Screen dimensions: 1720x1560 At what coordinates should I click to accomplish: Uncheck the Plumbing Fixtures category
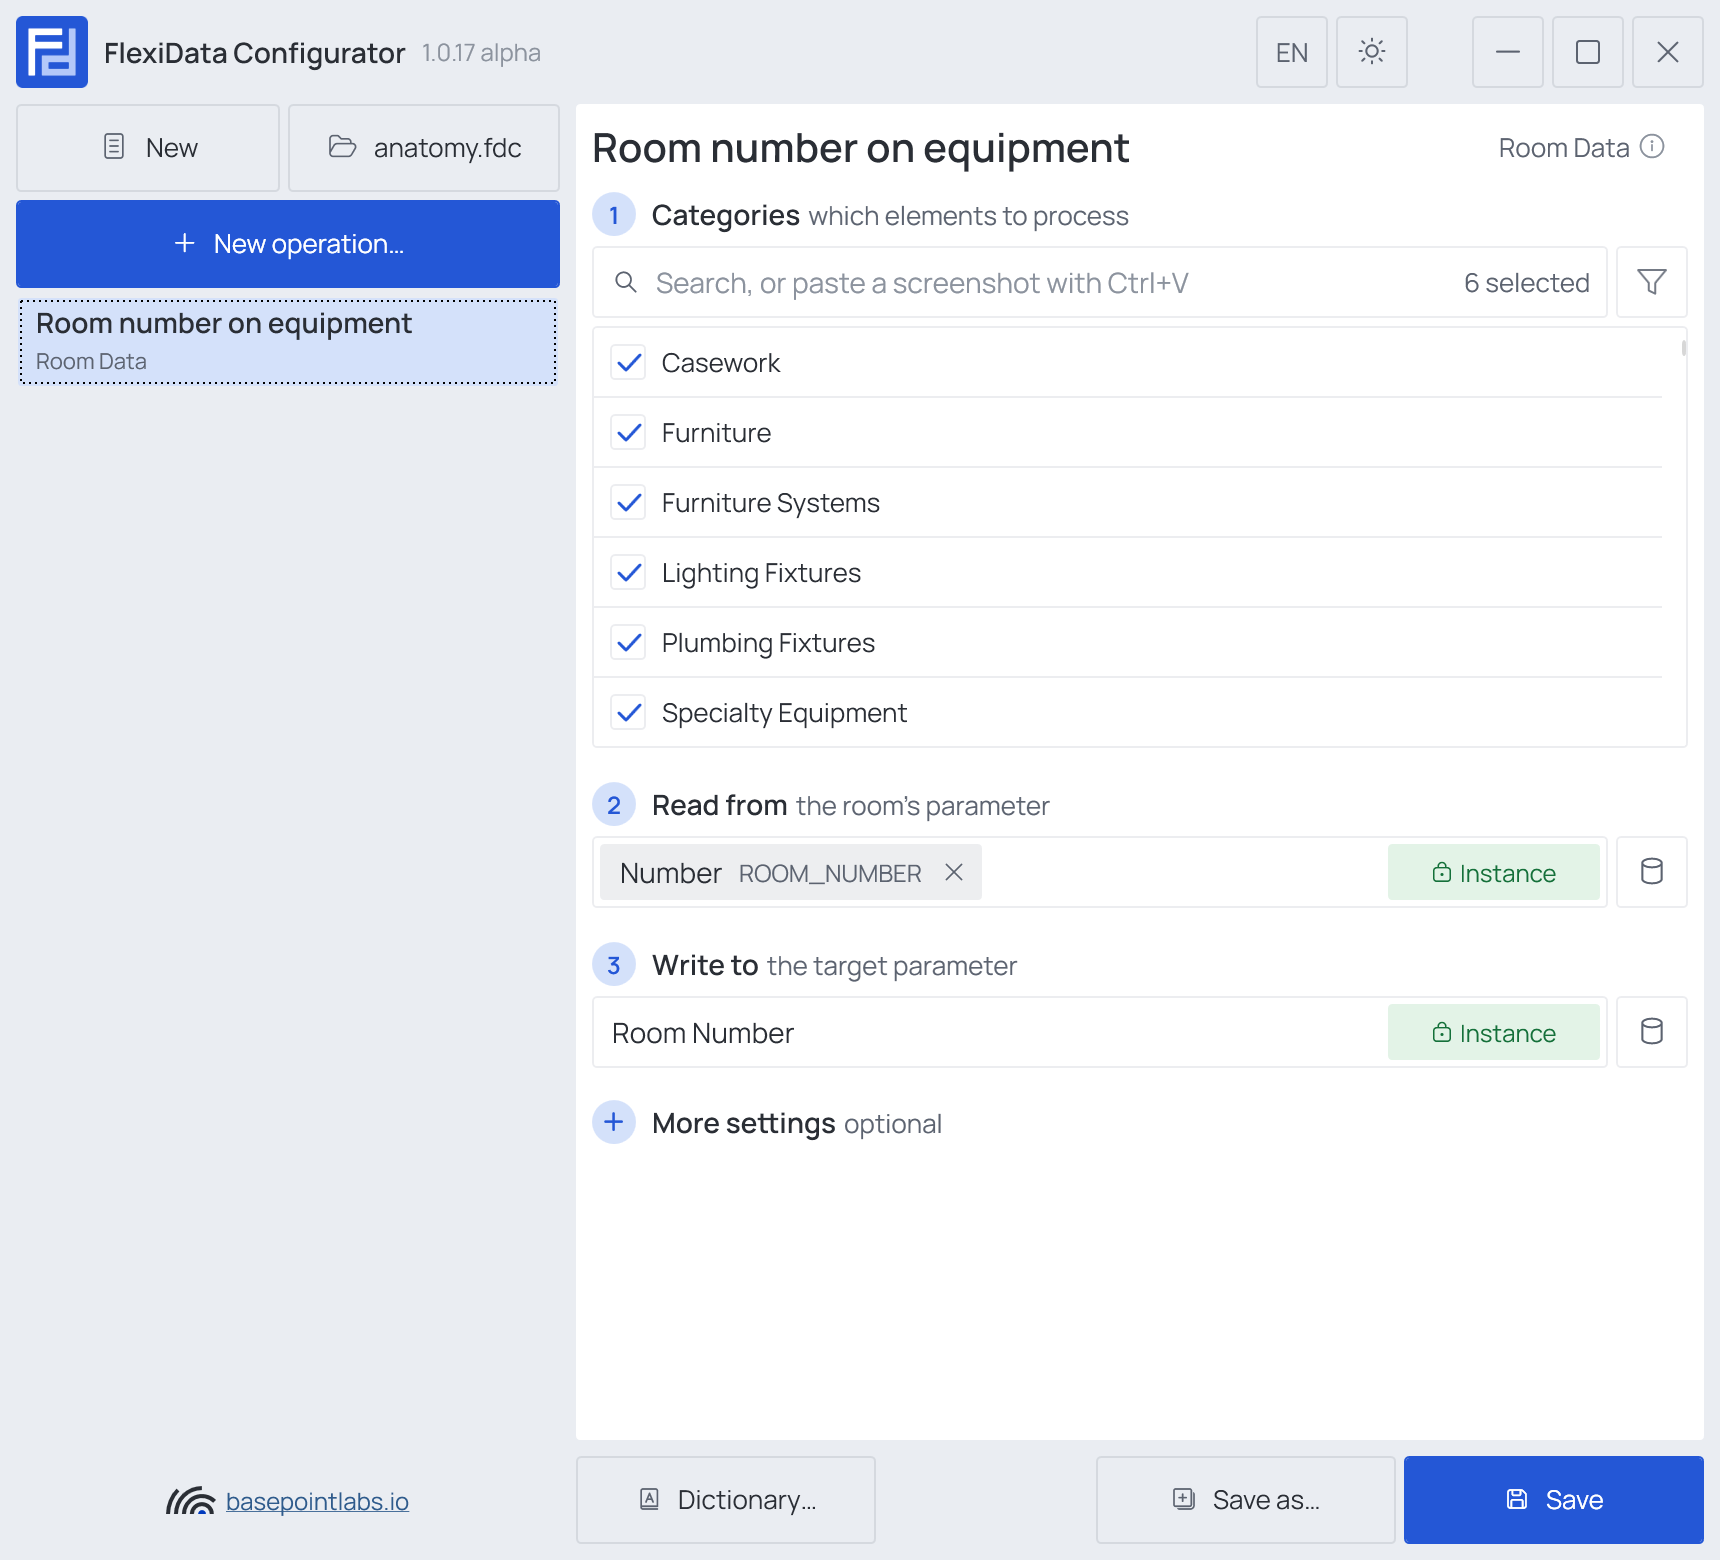(628, 642)
